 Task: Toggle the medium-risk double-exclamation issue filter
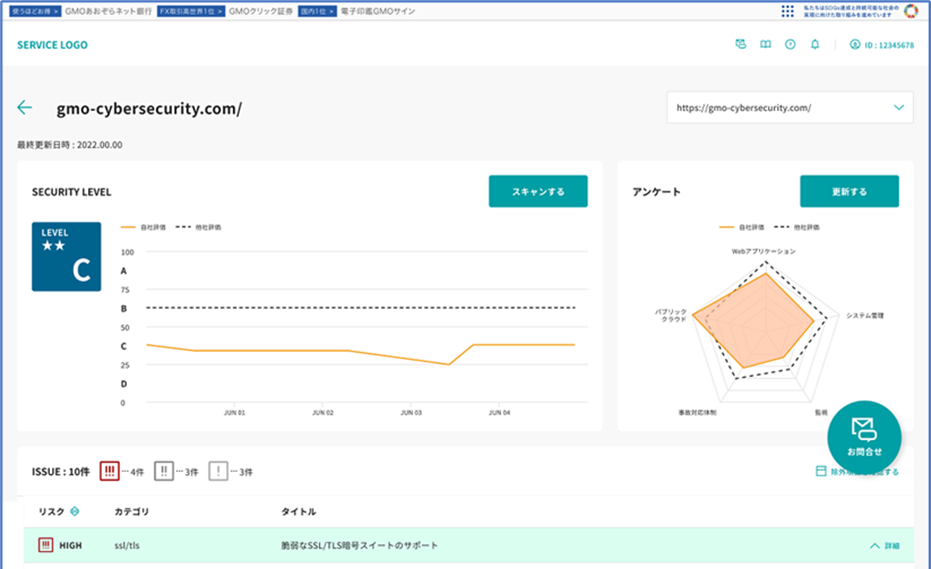click(164, 471)
